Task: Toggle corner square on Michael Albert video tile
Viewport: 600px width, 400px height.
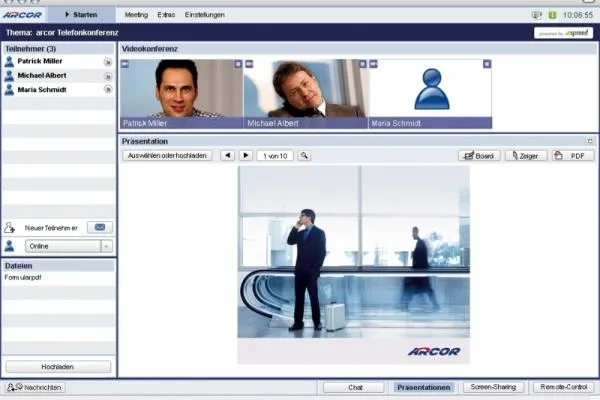Action: [x=362, y=64]
